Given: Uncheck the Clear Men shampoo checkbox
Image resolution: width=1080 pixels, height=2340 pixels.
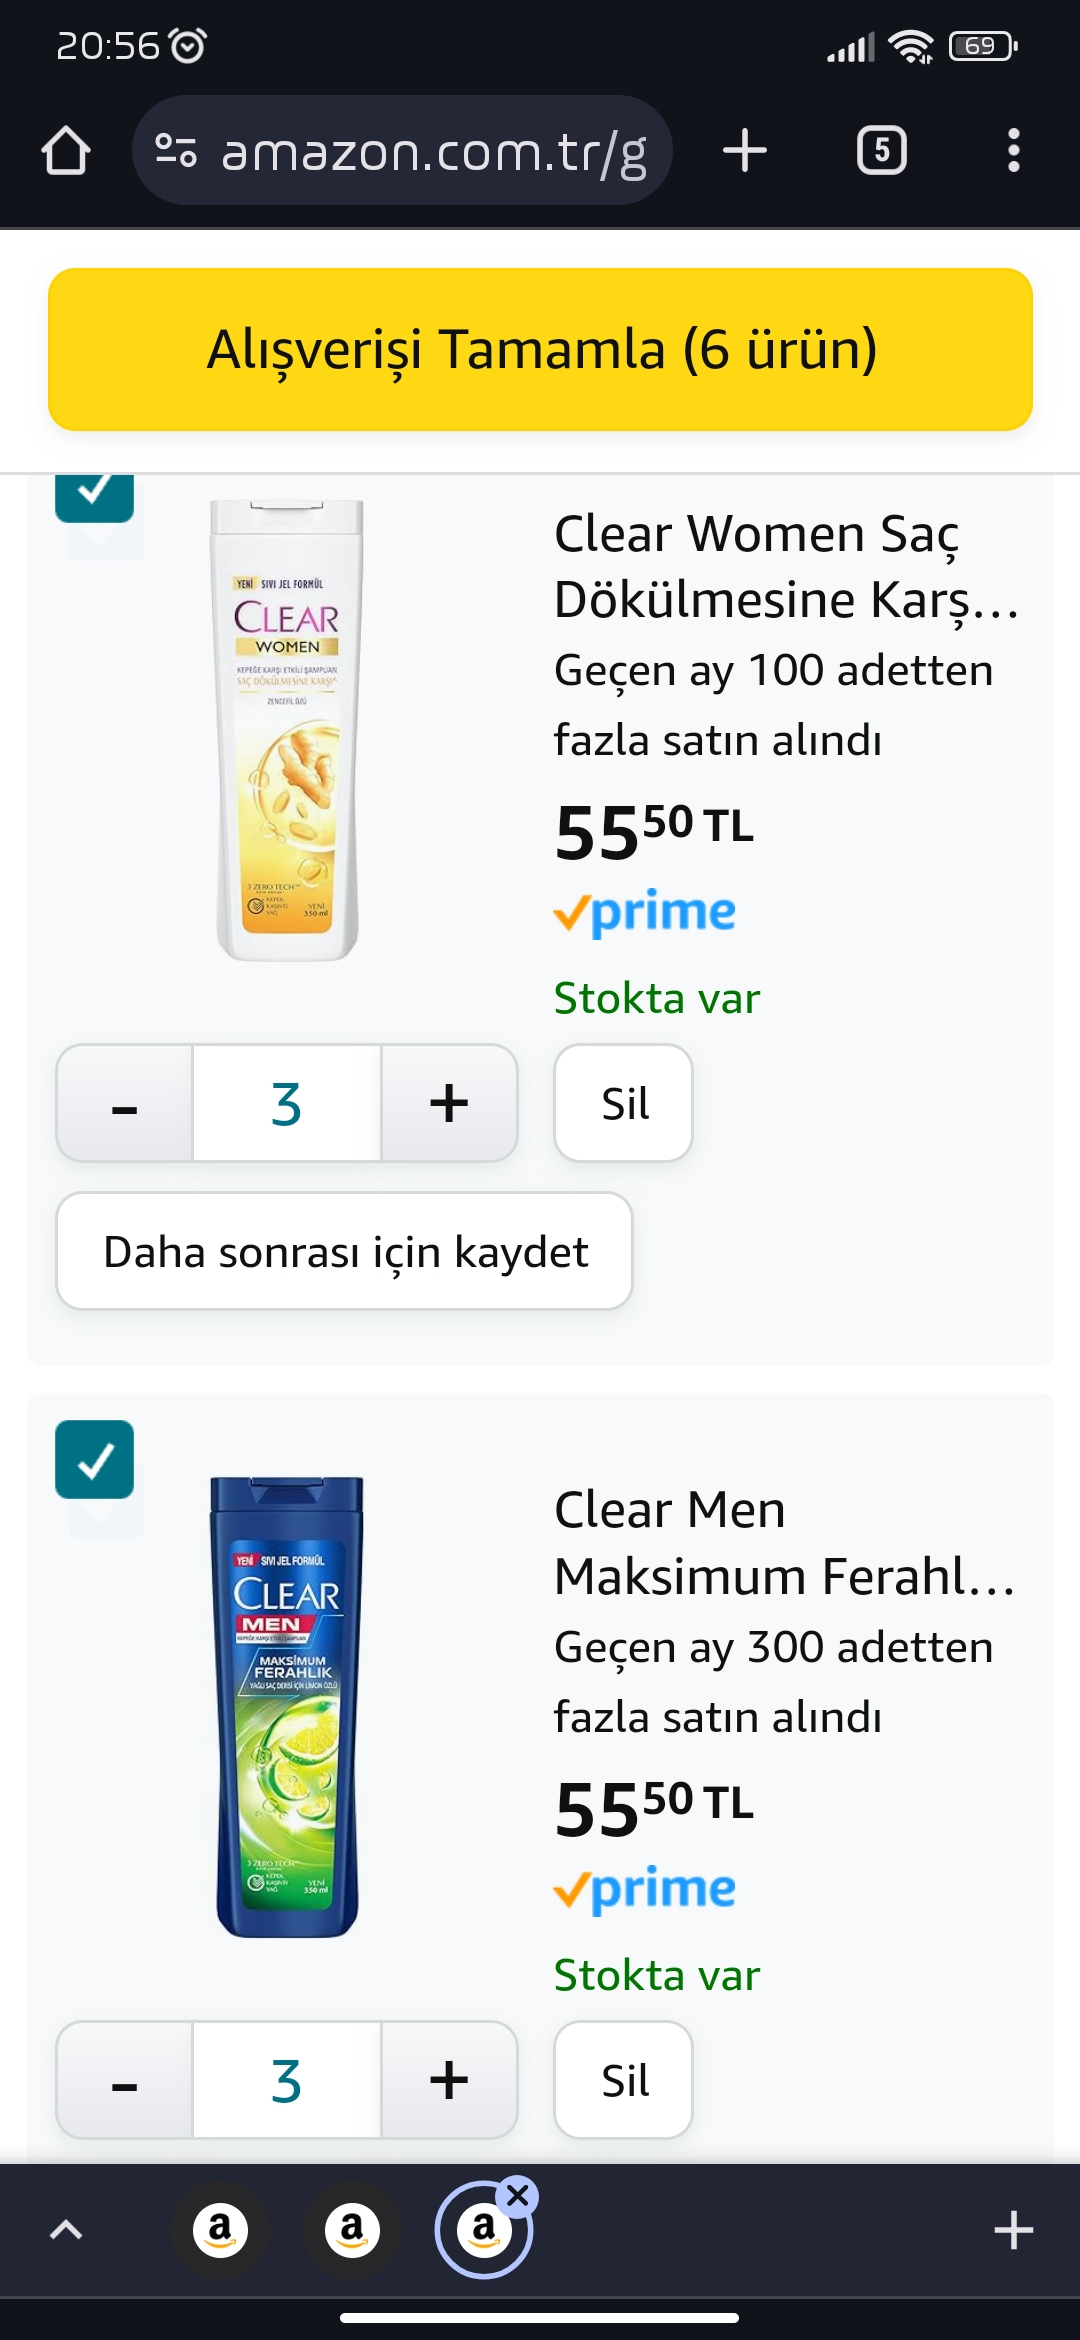Looking at the screenshot, I should (95, 1459).
